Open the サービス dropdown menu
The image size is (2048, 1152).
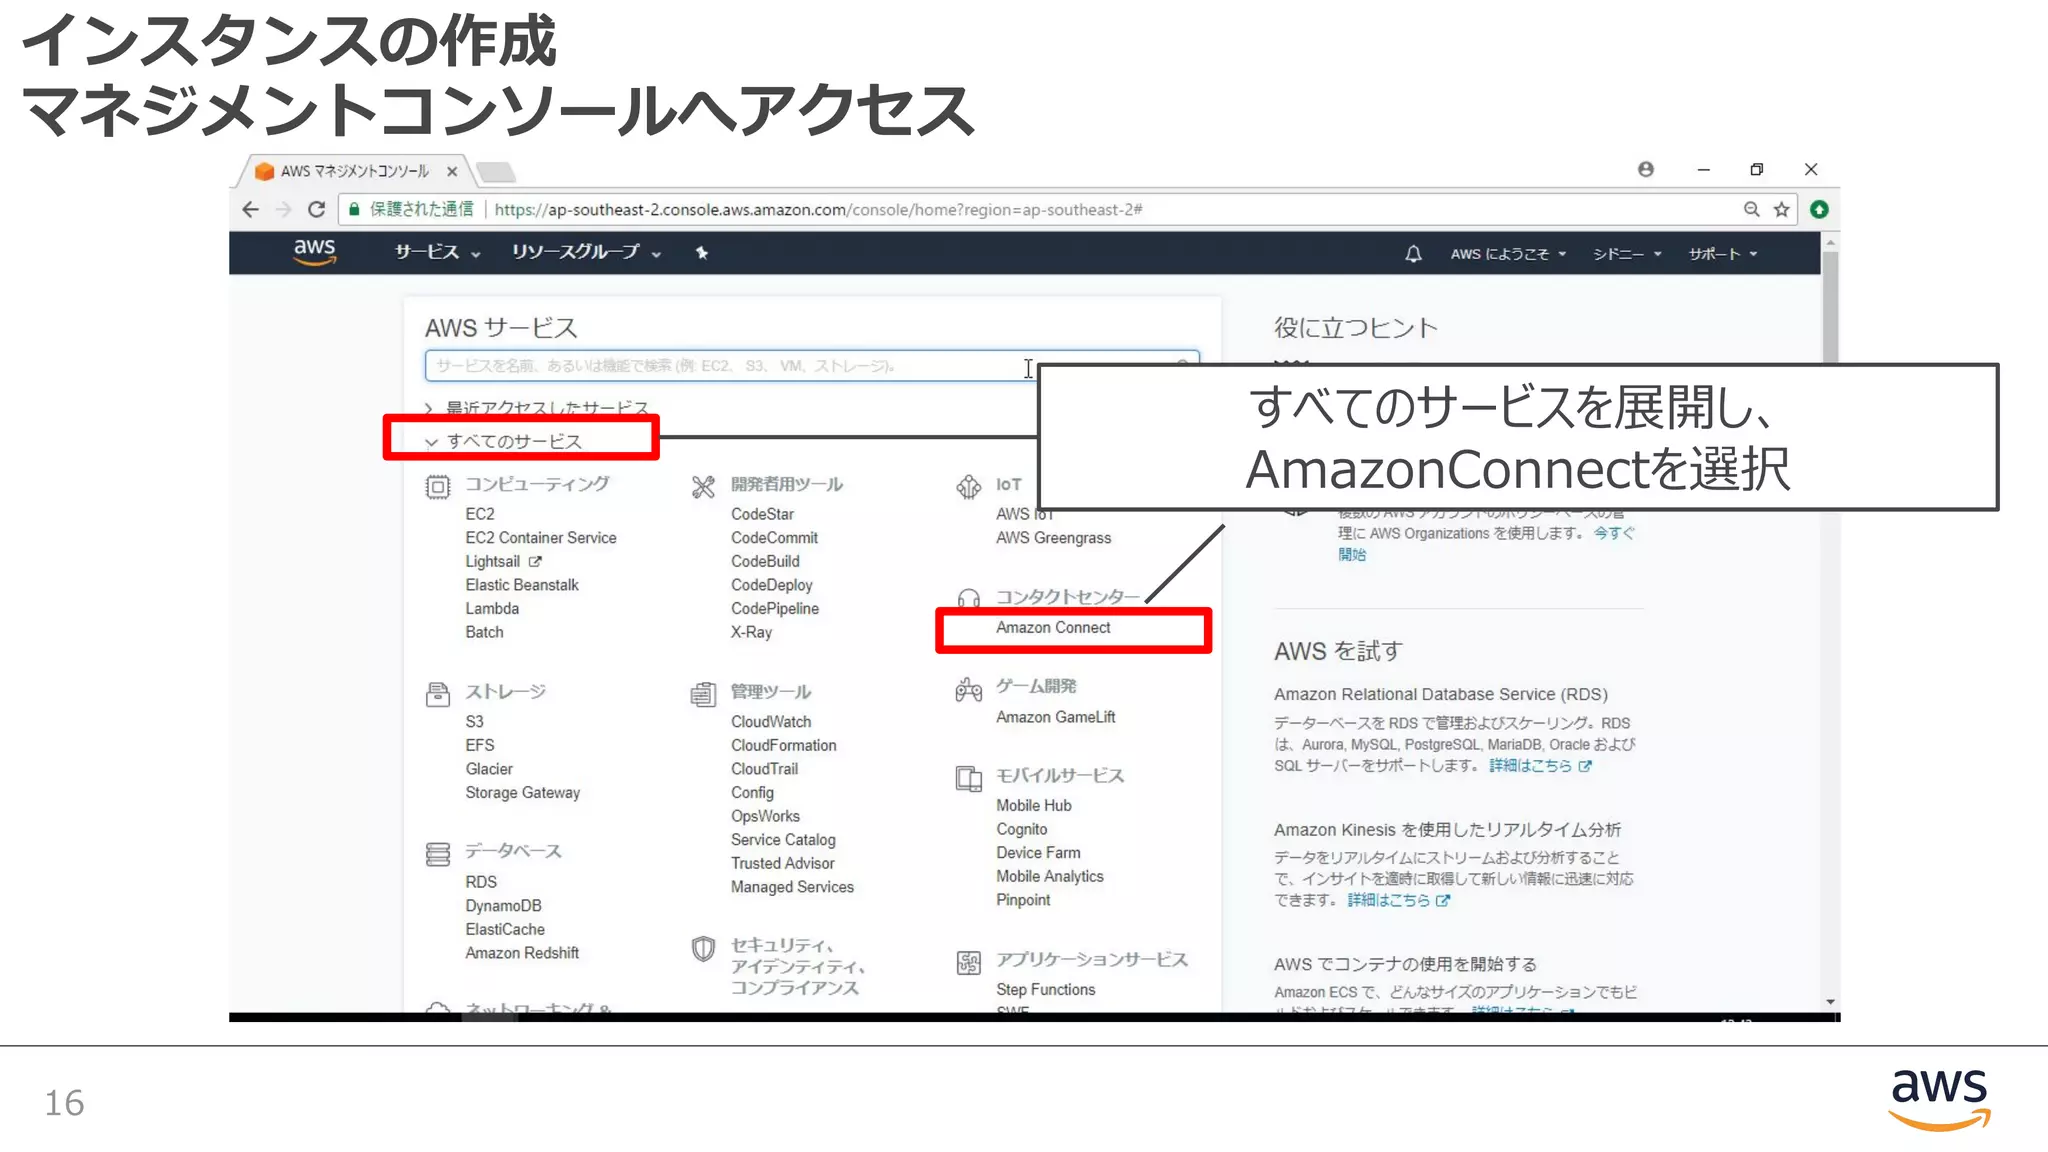click(x=437, y=253)
